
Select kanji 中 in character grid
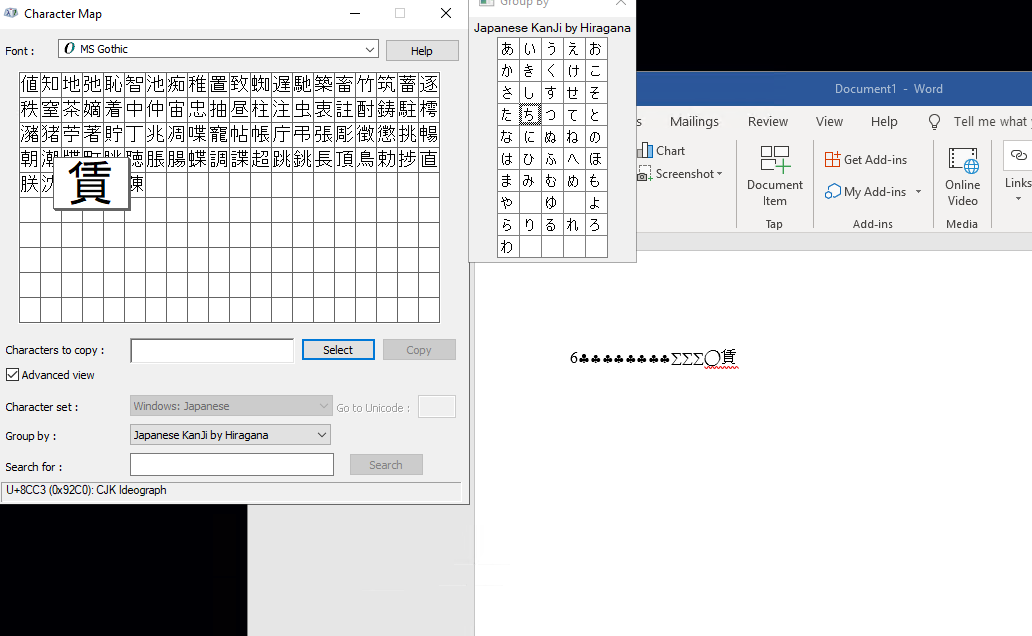(x=135, y=109)
